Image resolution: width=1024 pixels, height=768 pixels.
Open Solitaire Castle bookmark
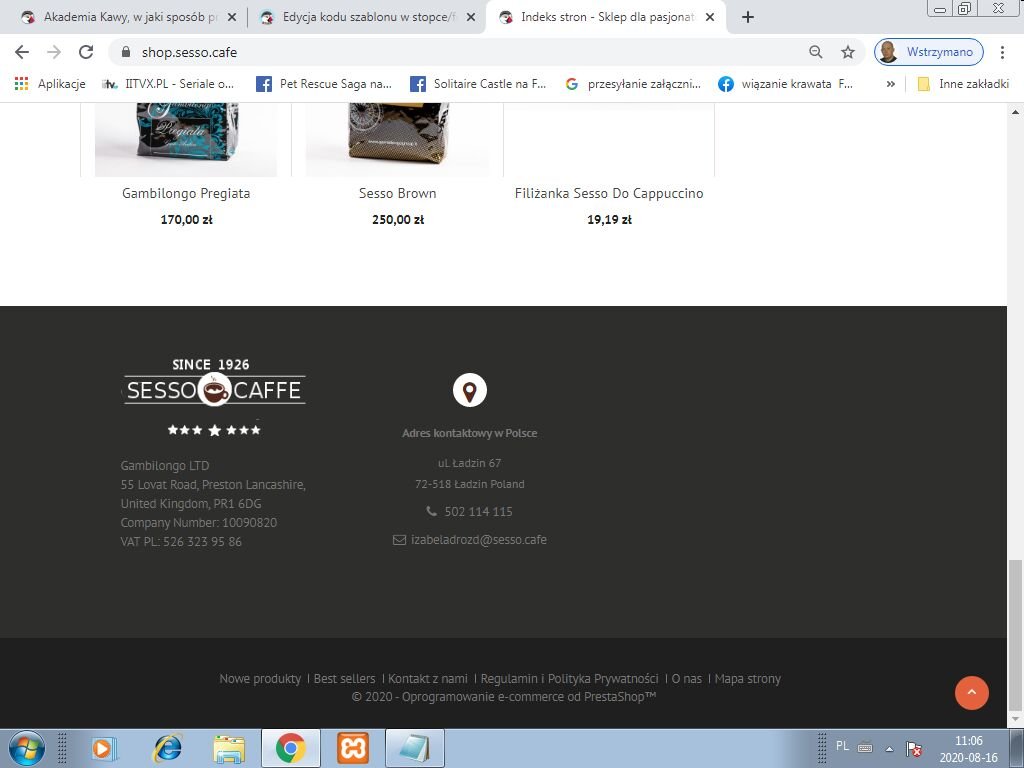(478, 84)
